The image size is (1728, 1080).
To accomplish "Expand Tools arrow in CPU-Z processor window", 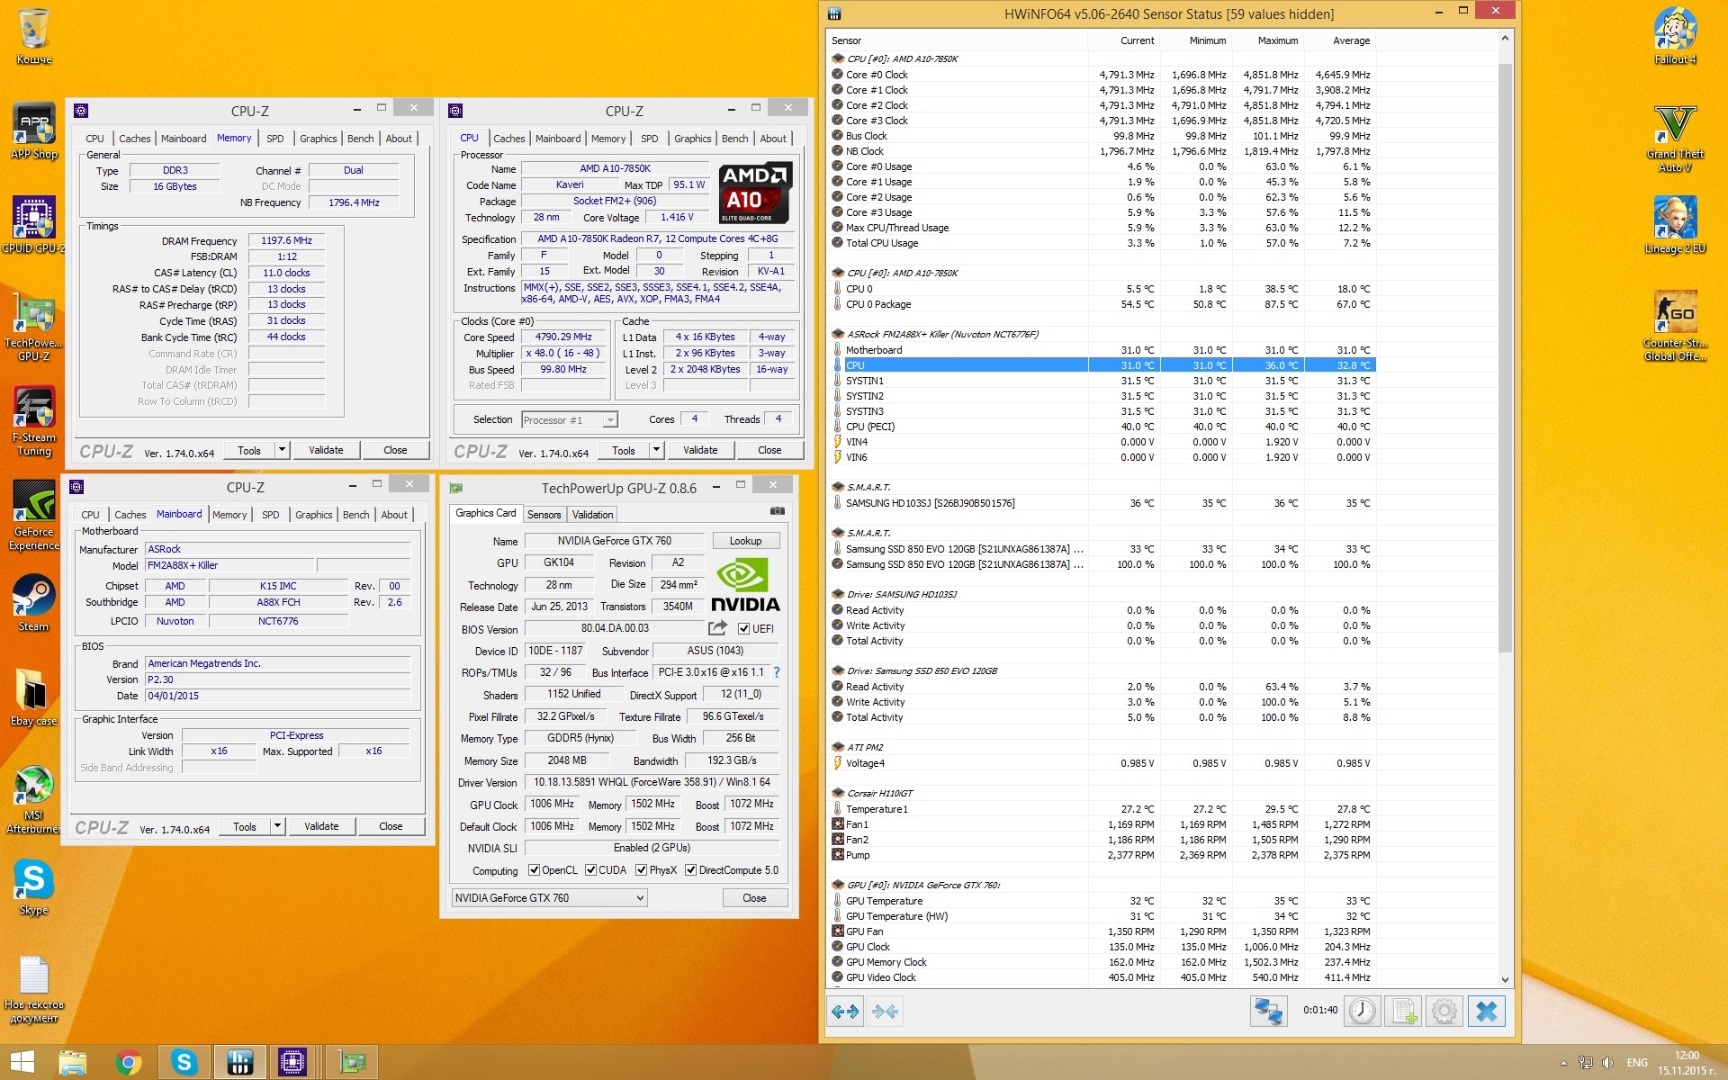I will pos(657,450).
